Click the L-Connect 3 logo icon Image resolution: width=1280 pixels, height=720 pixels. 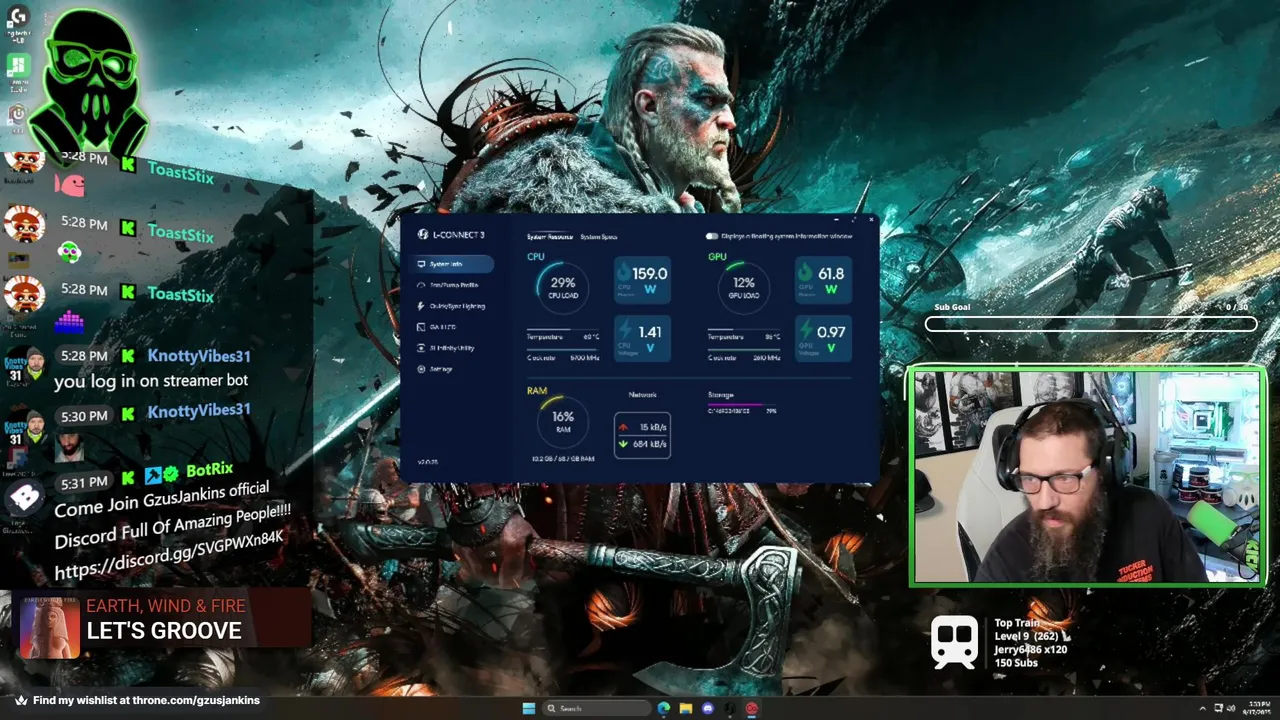423,235
